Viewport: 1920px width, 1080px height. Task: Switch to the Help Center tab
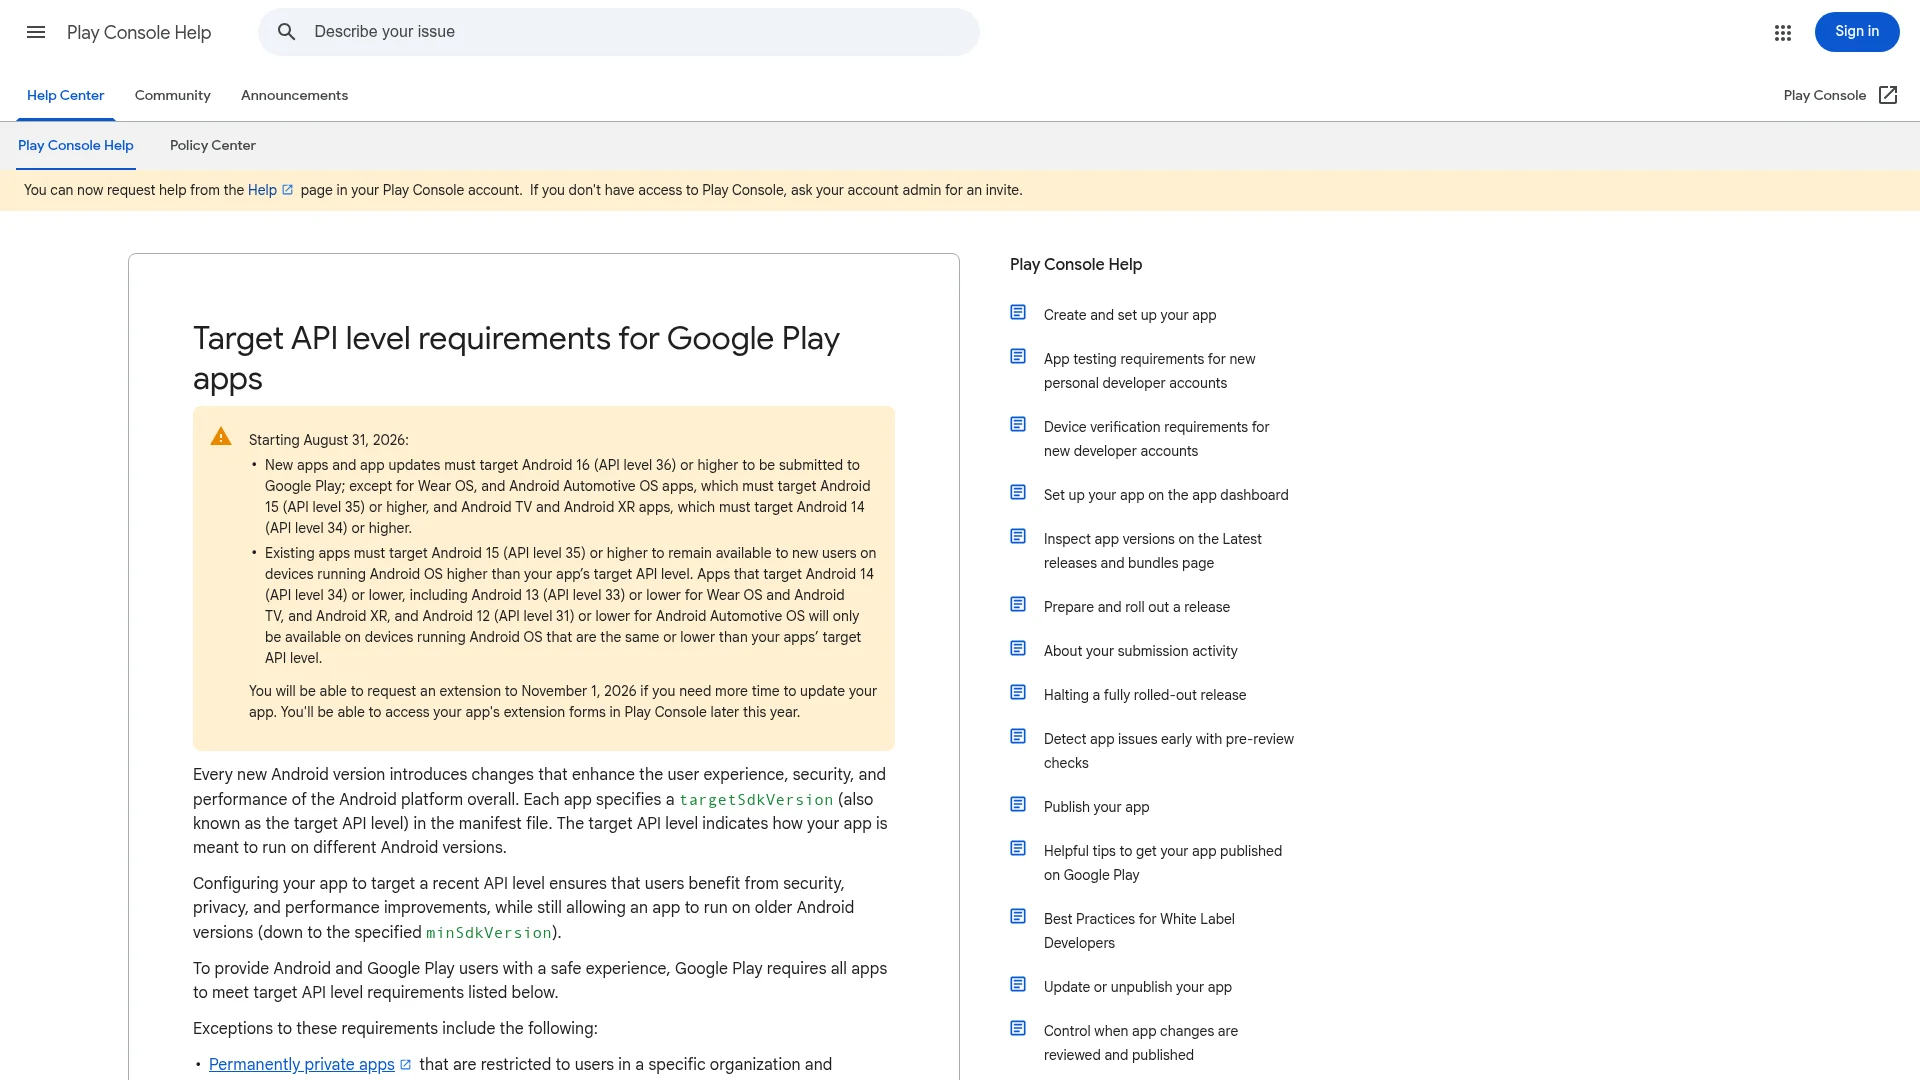(x=65, y=96)
